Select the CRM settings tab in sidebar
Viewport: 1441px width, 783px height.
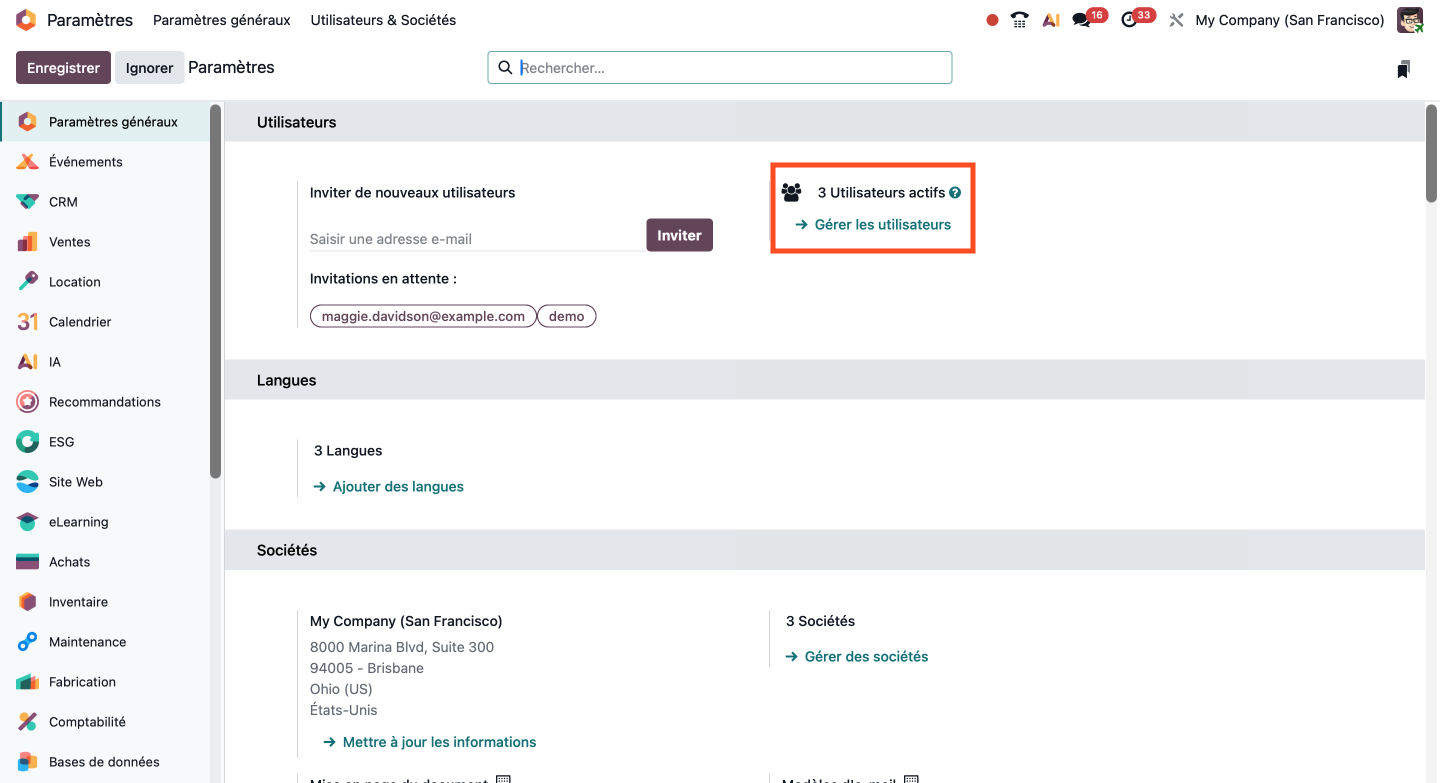(x=63, y=202)
